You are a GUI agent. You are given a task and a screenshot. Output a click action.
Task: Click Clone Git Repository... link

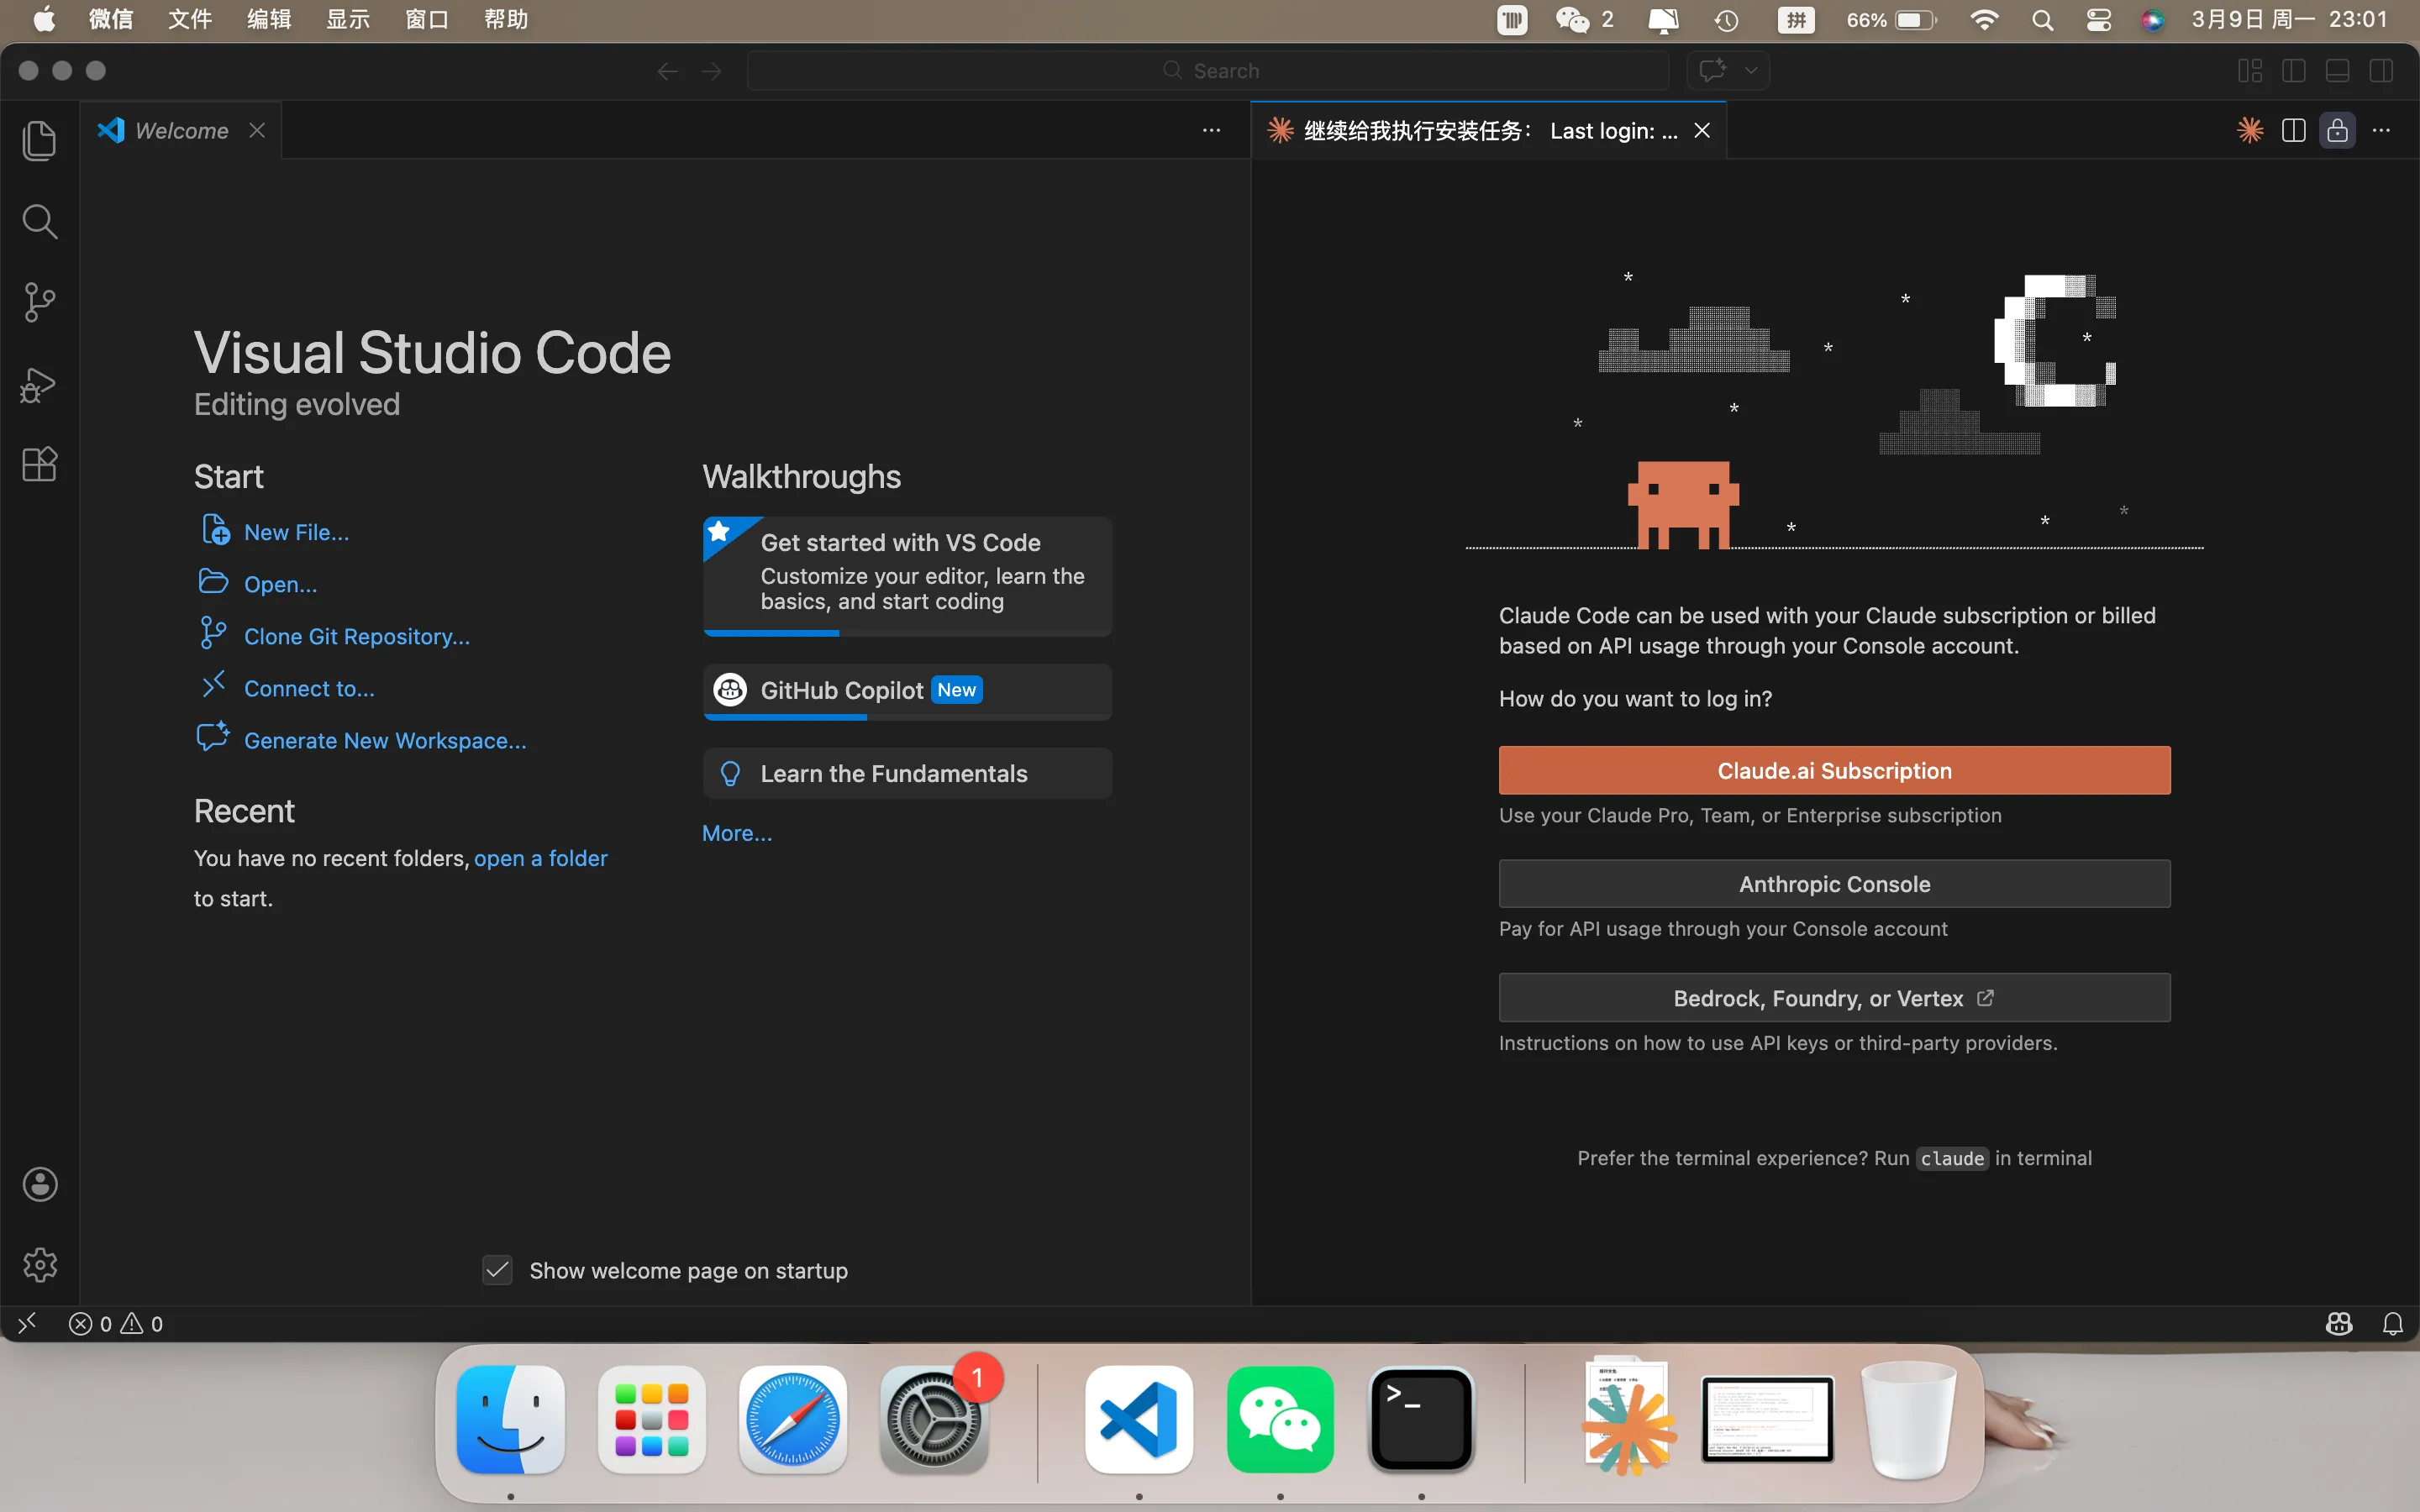click(x=356, y=636)
